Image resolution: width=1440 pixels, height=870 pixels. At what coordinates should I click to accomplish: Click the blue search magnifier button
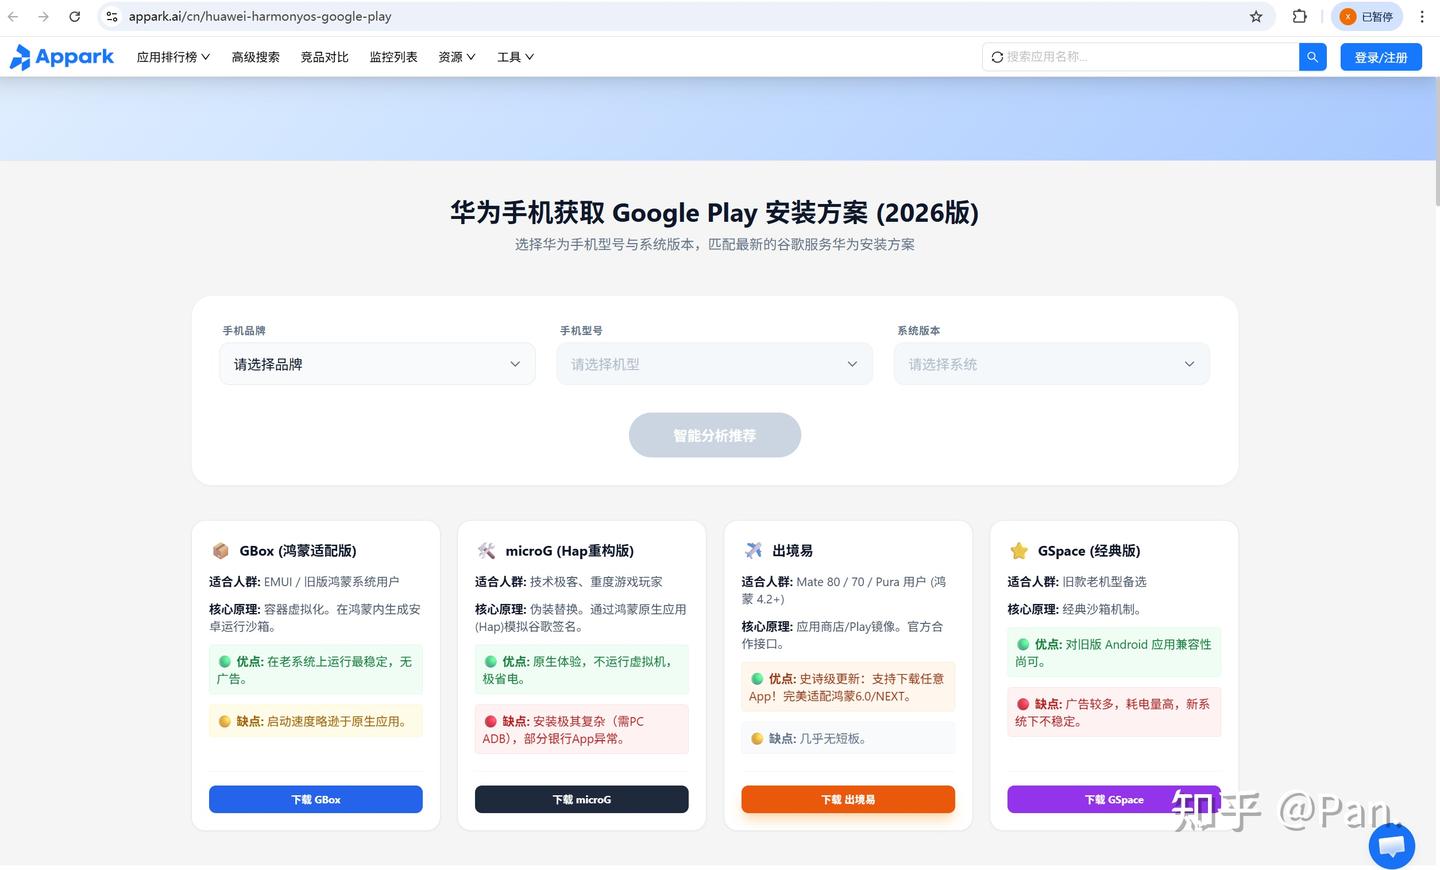click(x=1313, y=57)
